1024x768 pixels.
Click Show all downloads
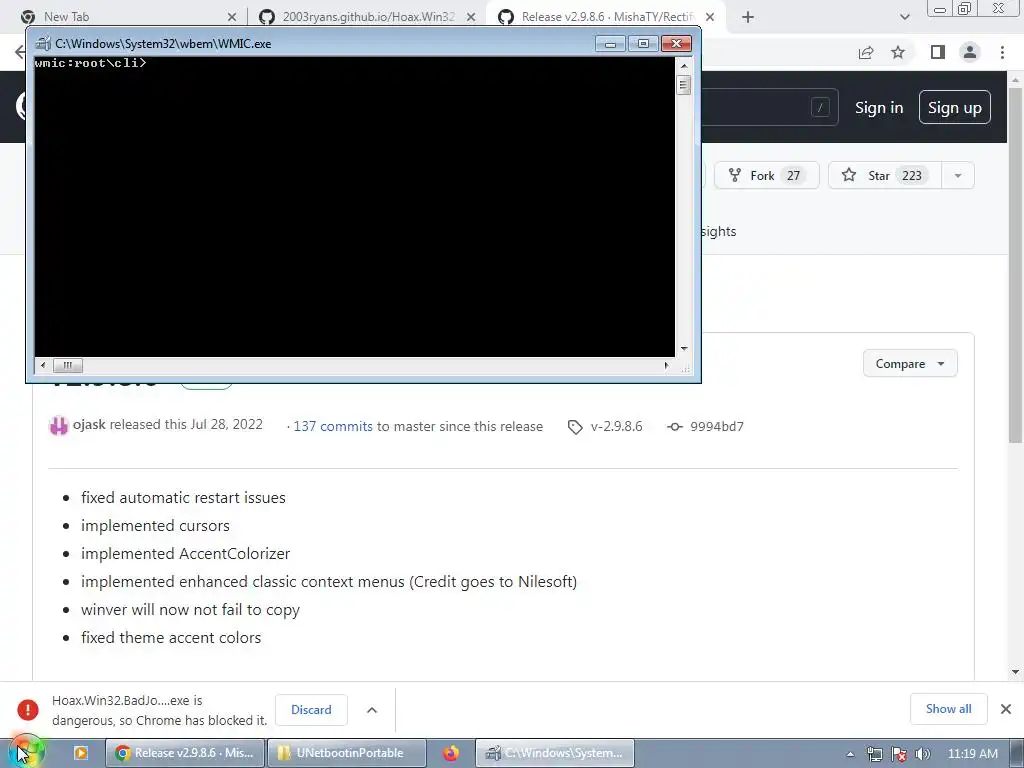coord(948,709)
